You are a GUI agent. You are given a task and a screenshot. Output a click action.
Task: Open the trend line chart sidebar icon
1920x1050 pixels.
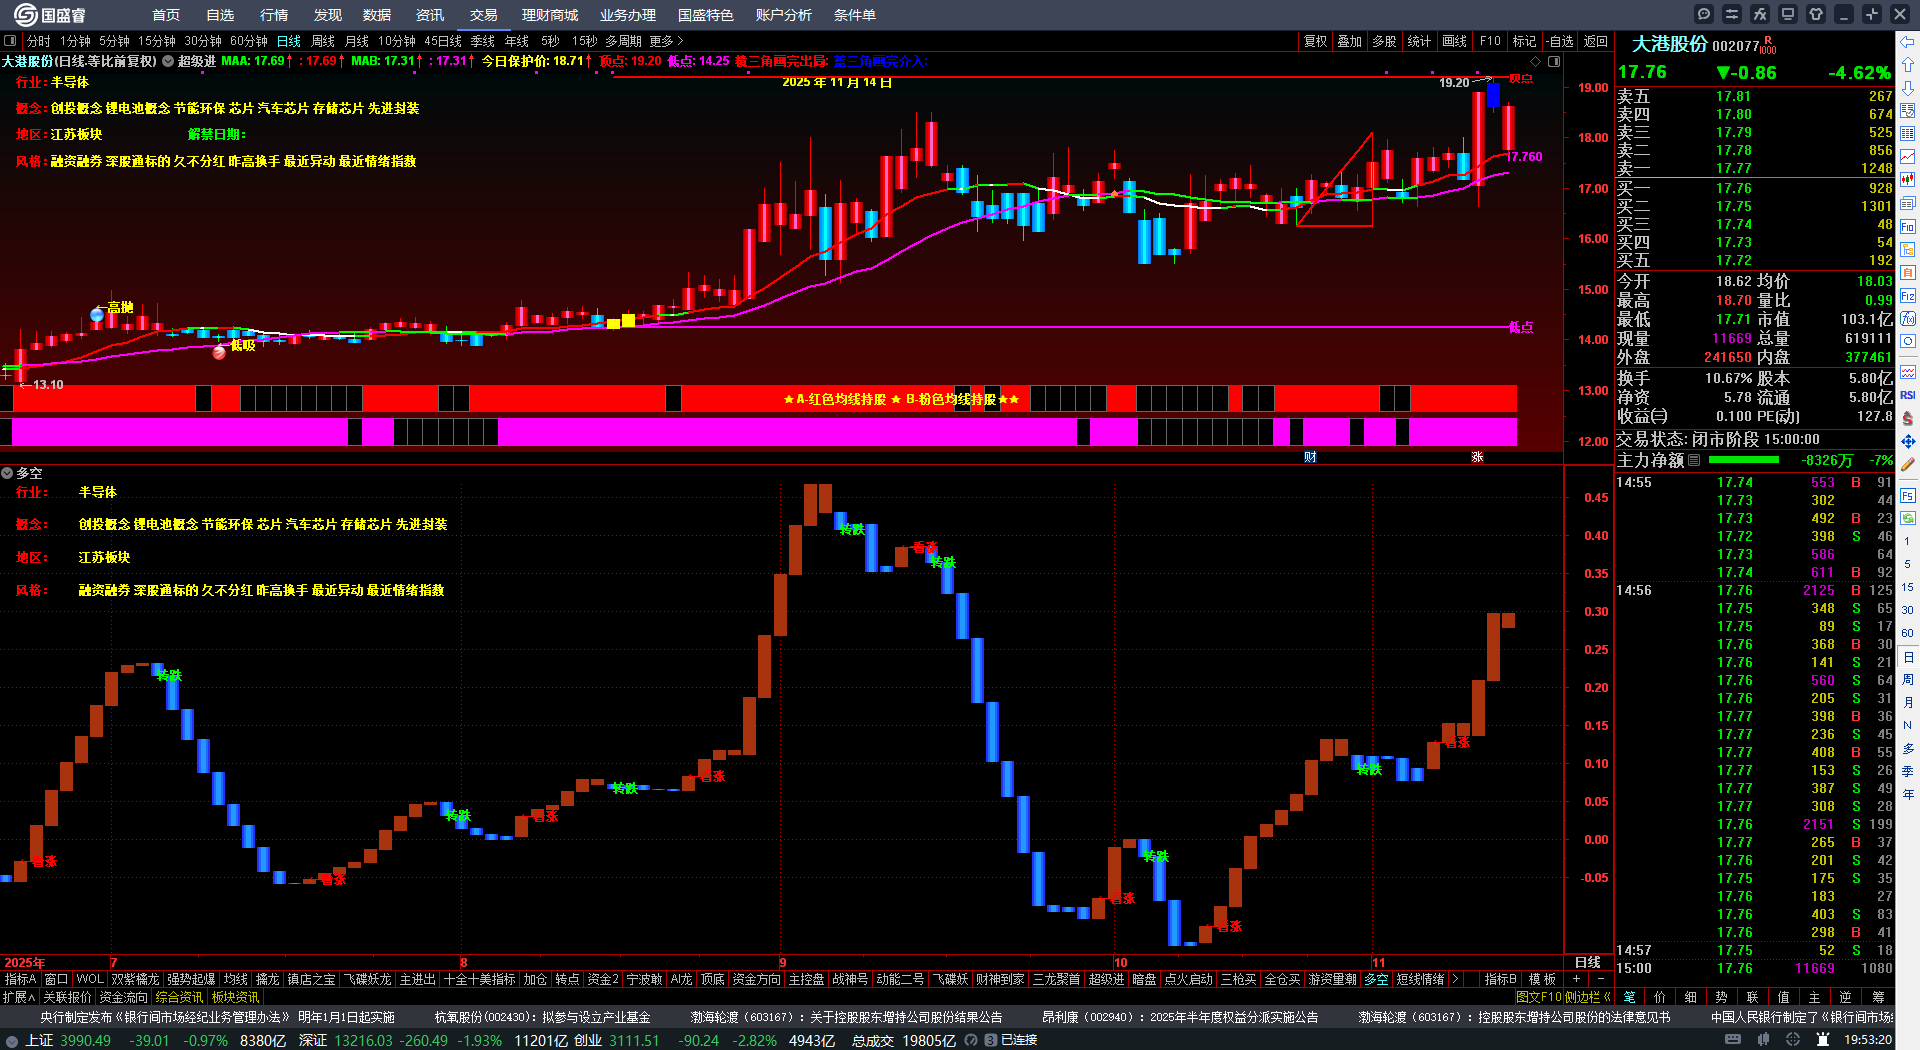[1908, 156]
